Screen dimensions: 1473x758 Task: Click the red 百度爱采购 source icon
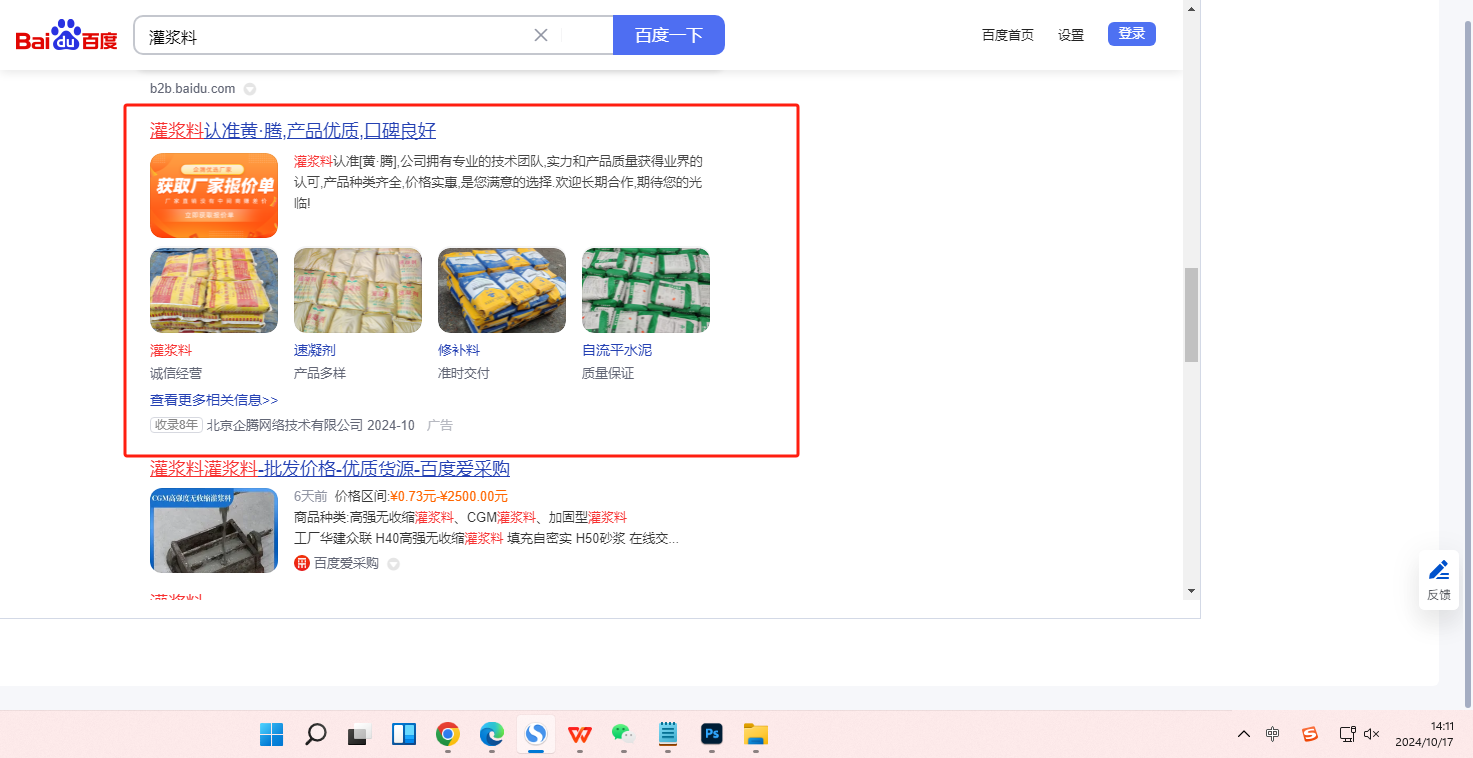pyautogui.click(x=302, y=564)
